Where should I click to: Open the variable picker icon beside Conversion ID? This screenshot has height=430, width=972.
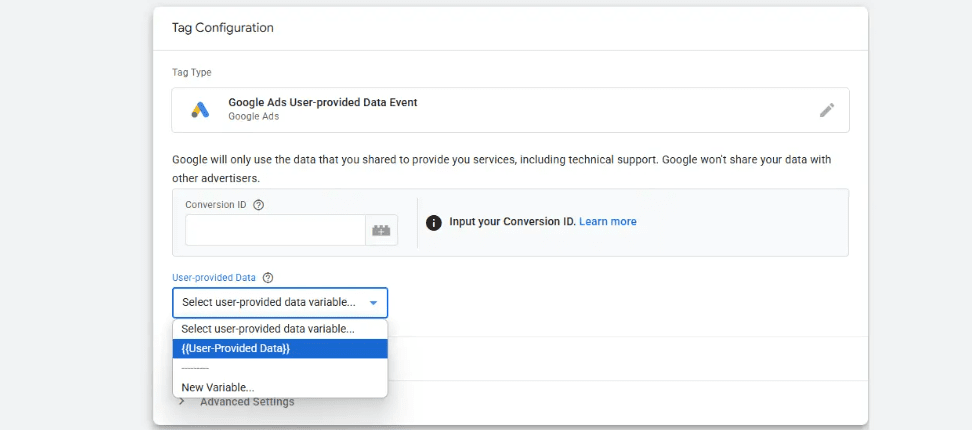[x=381, y=230]
